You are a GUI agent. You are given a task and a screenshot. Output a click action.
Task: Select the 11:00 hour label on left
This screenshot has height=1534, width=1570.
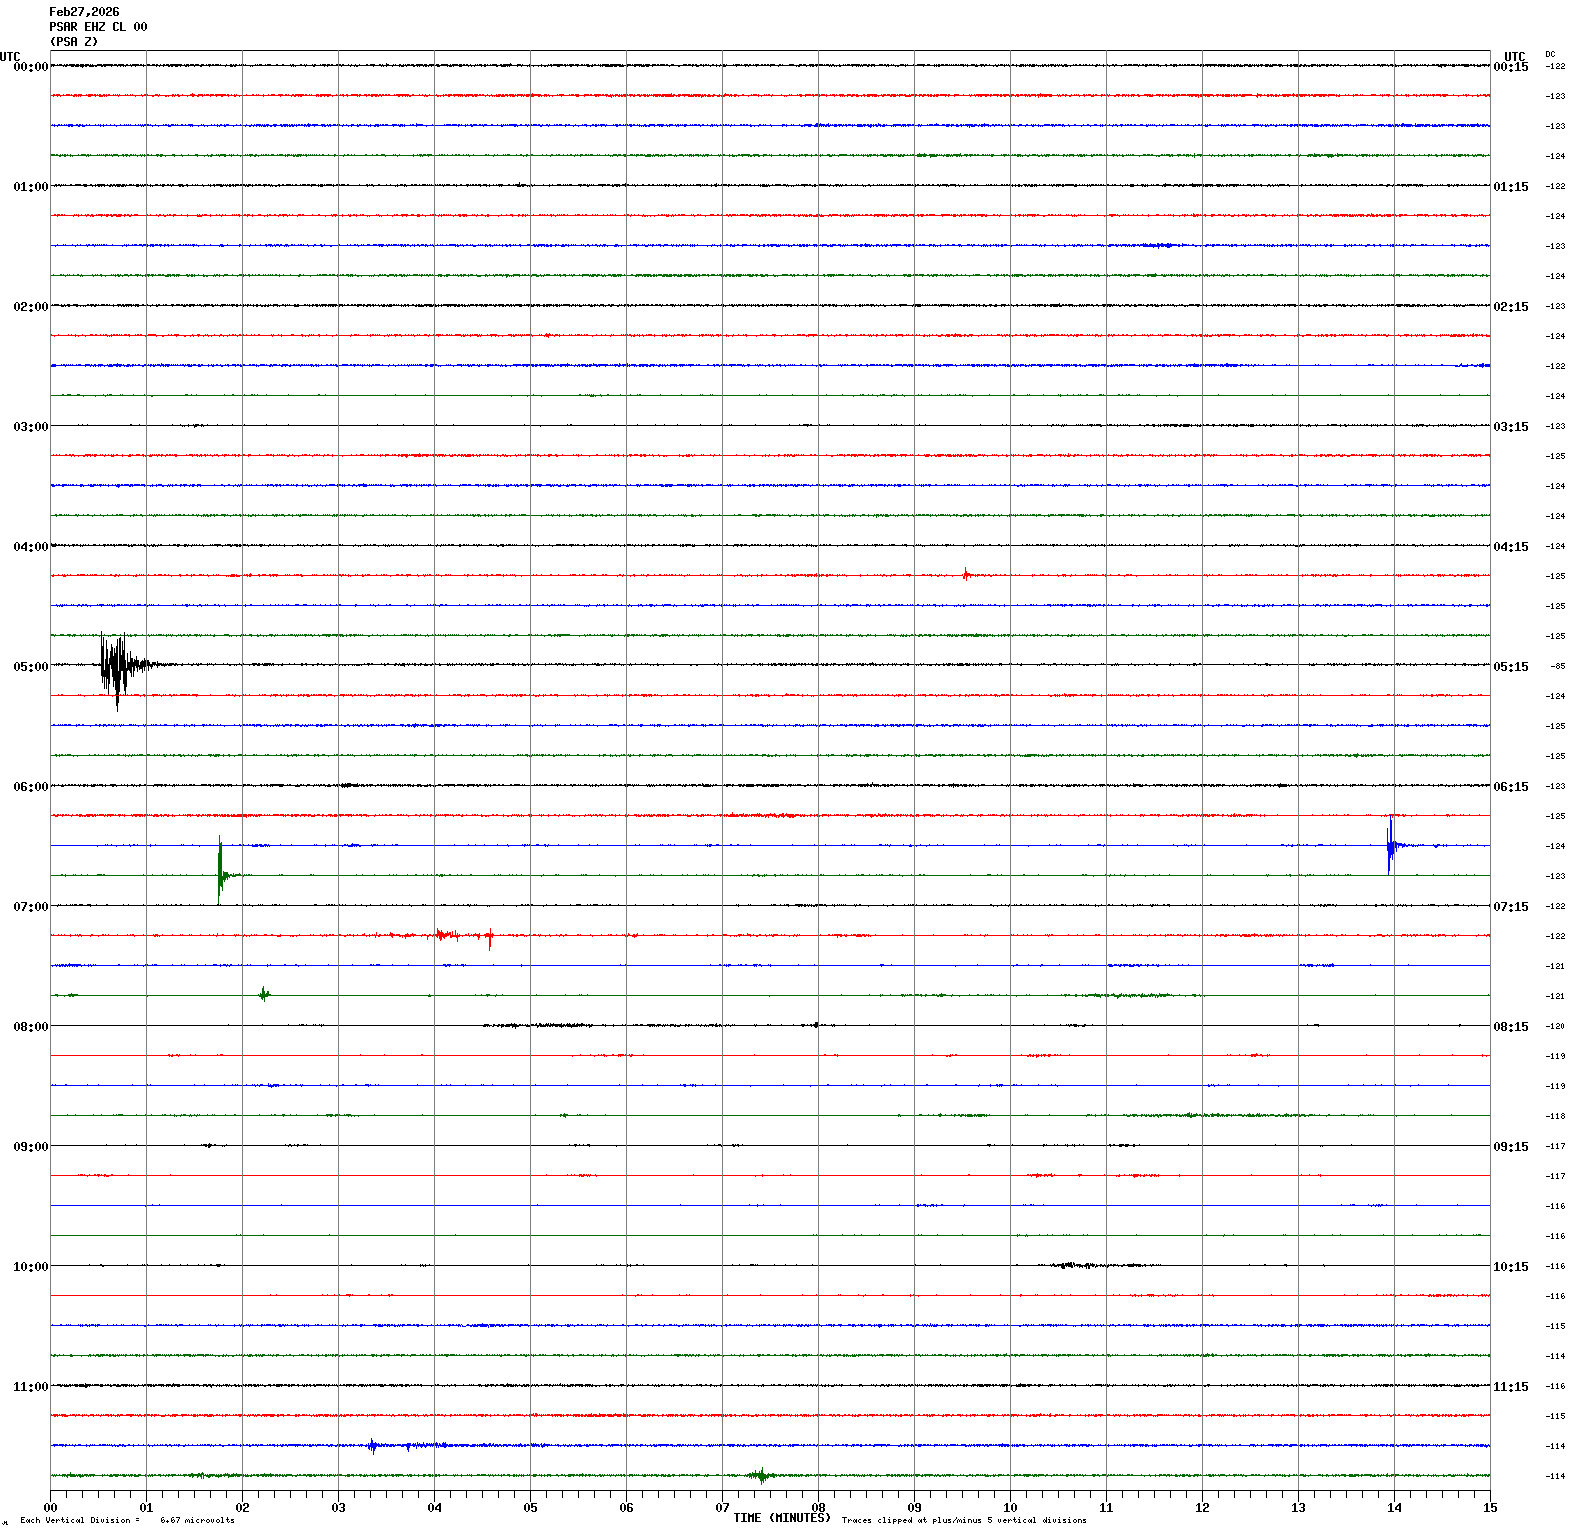click(x=30, y=1387)
